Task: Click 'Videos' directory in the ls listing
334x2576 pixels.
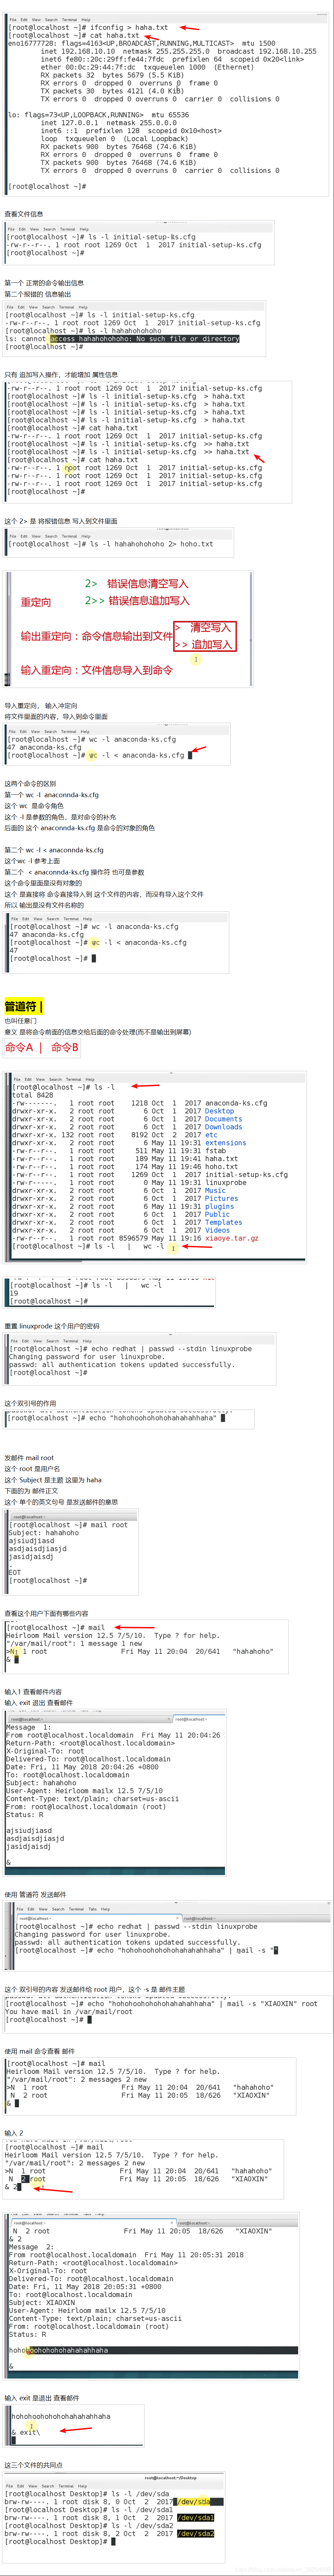Action: (x=218, y=1231)
